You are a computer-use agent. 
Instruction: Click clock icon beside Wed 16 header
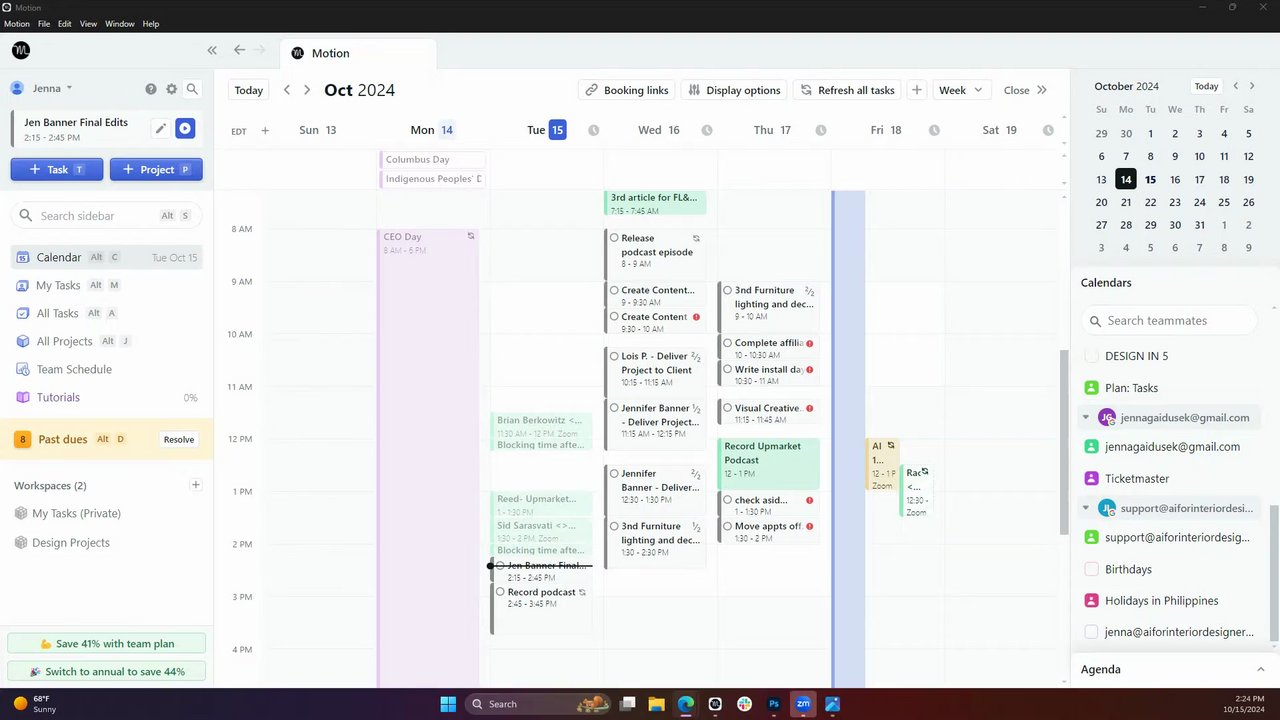tap(707, 130)
